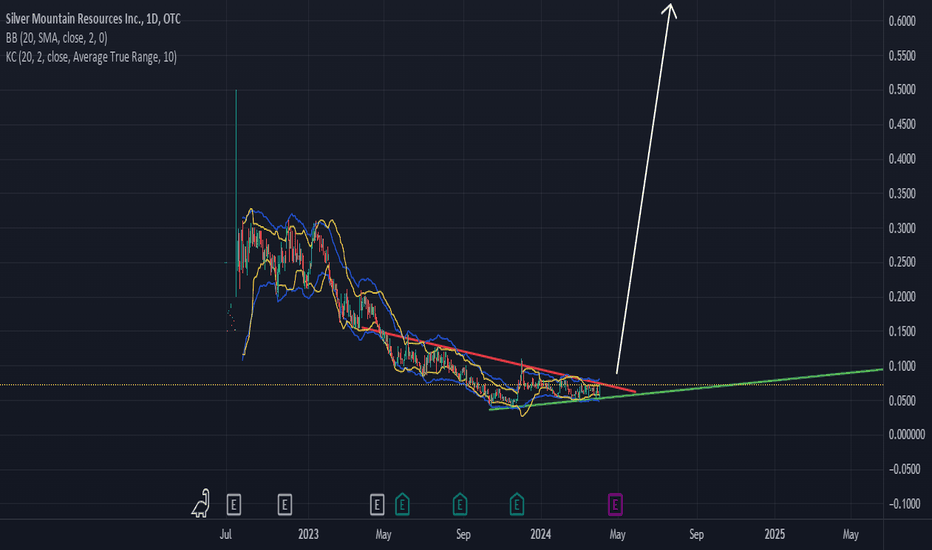This screenshot has height=550, width=932.
Task: Select the red descending trendline
Action: pos(499,360)
